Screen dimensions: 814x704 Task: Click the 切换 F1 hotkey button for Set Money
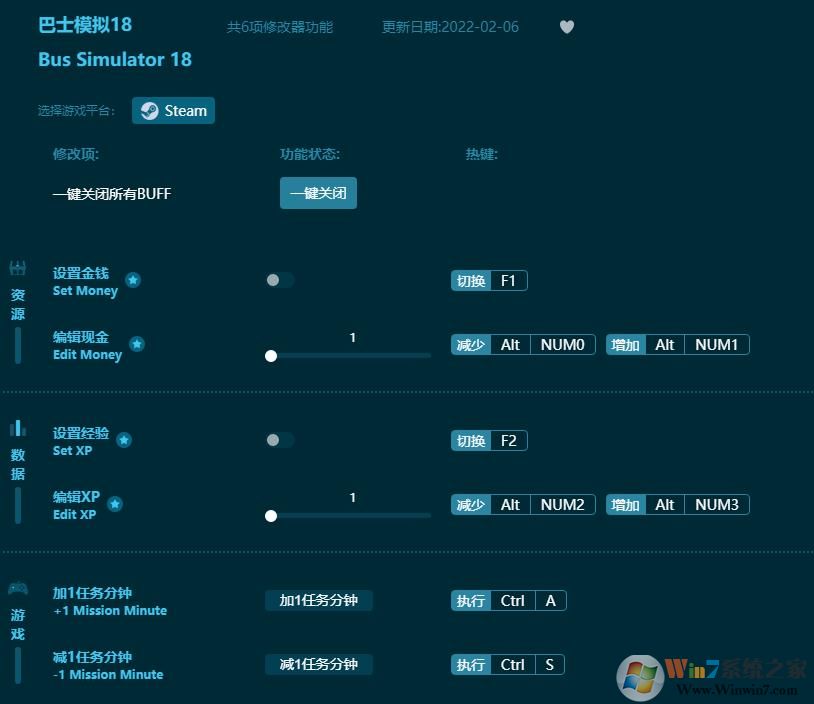click(x=489, y=280)
